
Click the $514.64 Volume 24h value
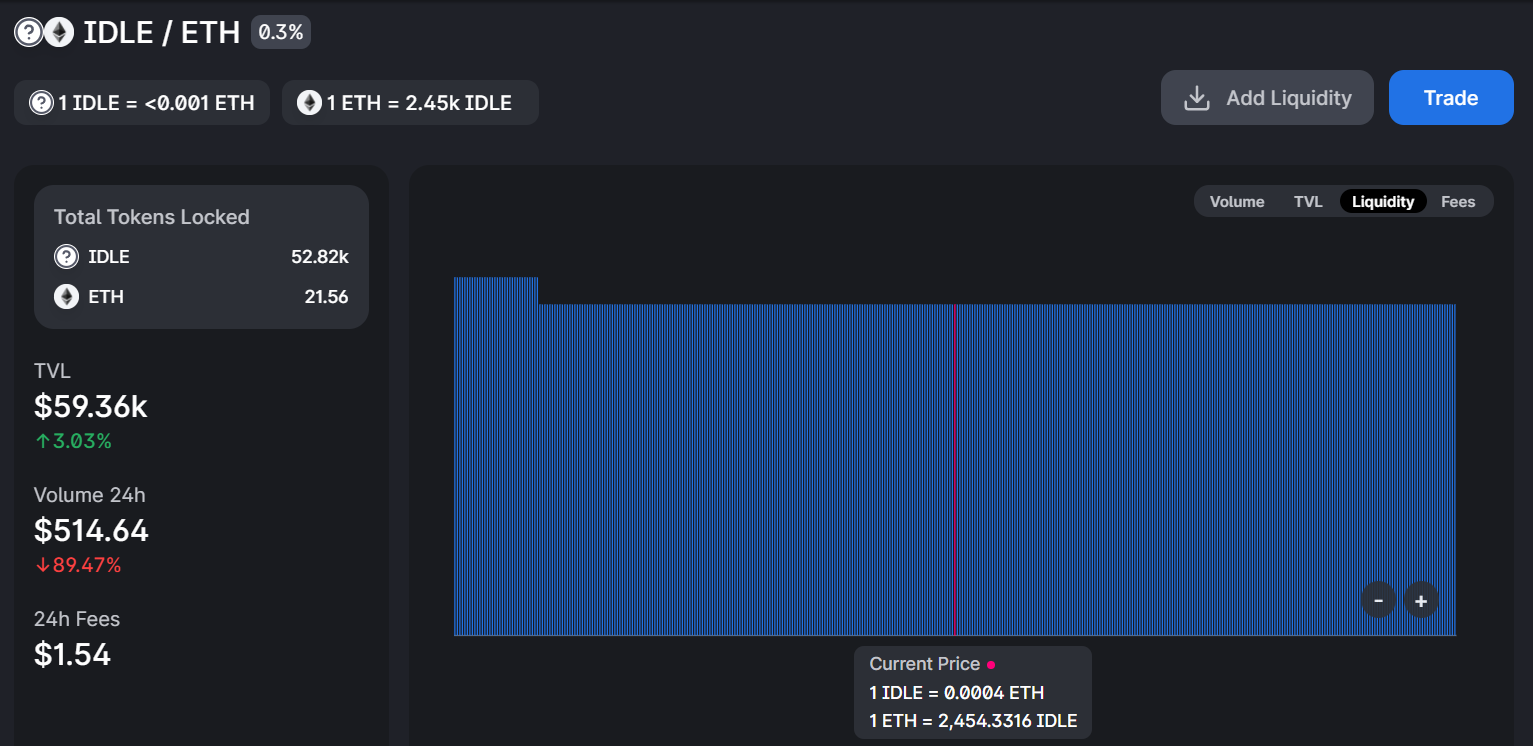91,530
